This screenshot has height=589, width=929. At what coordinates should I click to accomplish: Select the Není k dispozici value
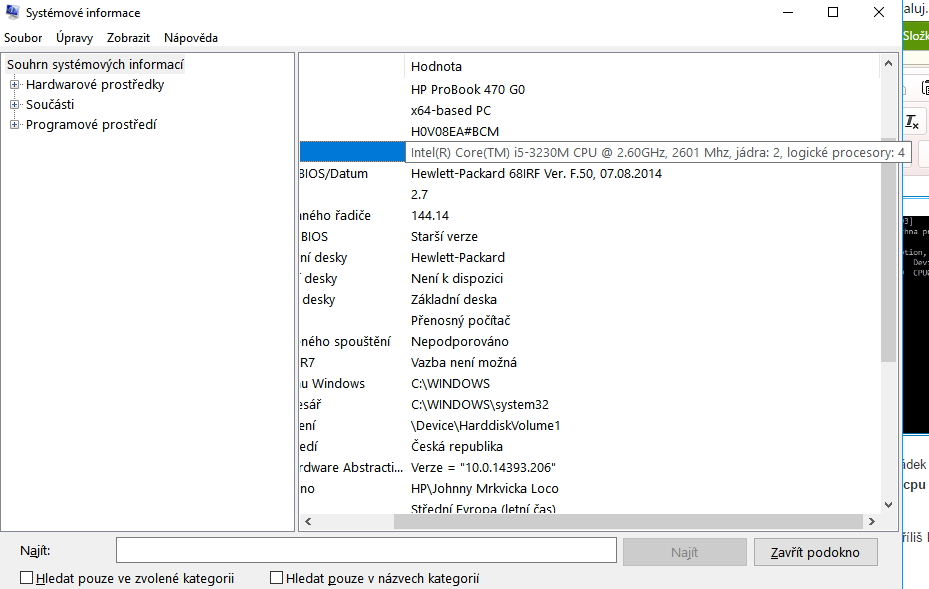(x=457, y=279)
